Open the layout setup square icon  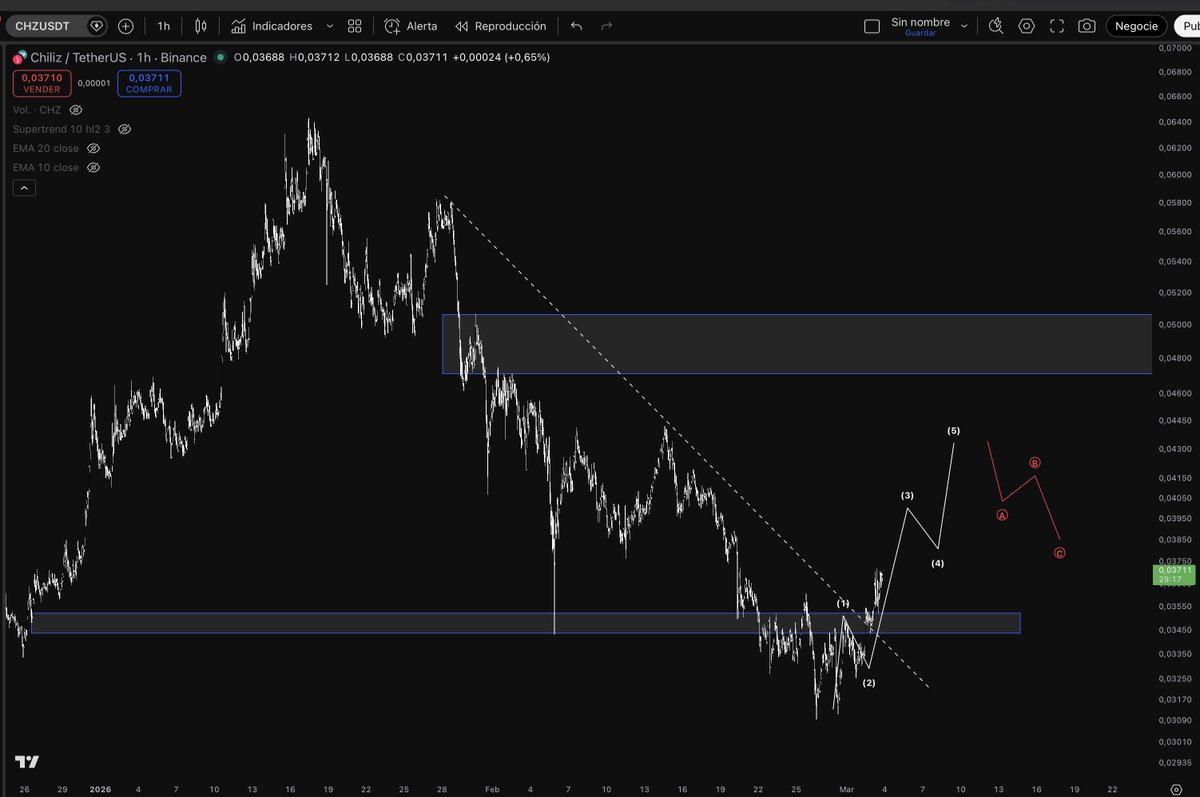(872, 26)
